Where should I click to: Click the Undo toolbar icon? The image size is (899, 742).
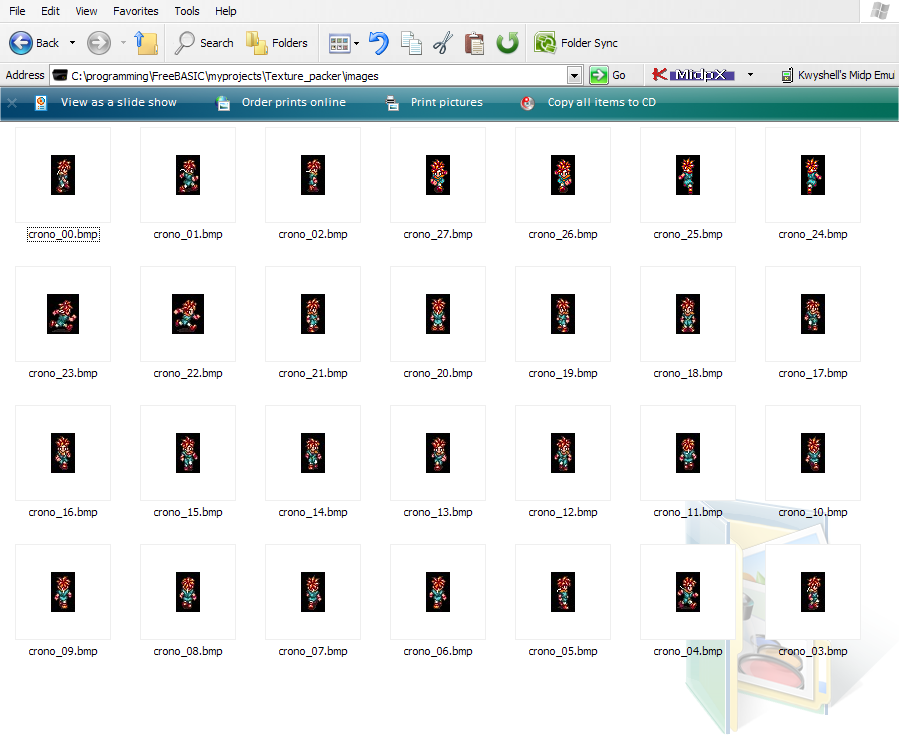click(x=378, y=43)
